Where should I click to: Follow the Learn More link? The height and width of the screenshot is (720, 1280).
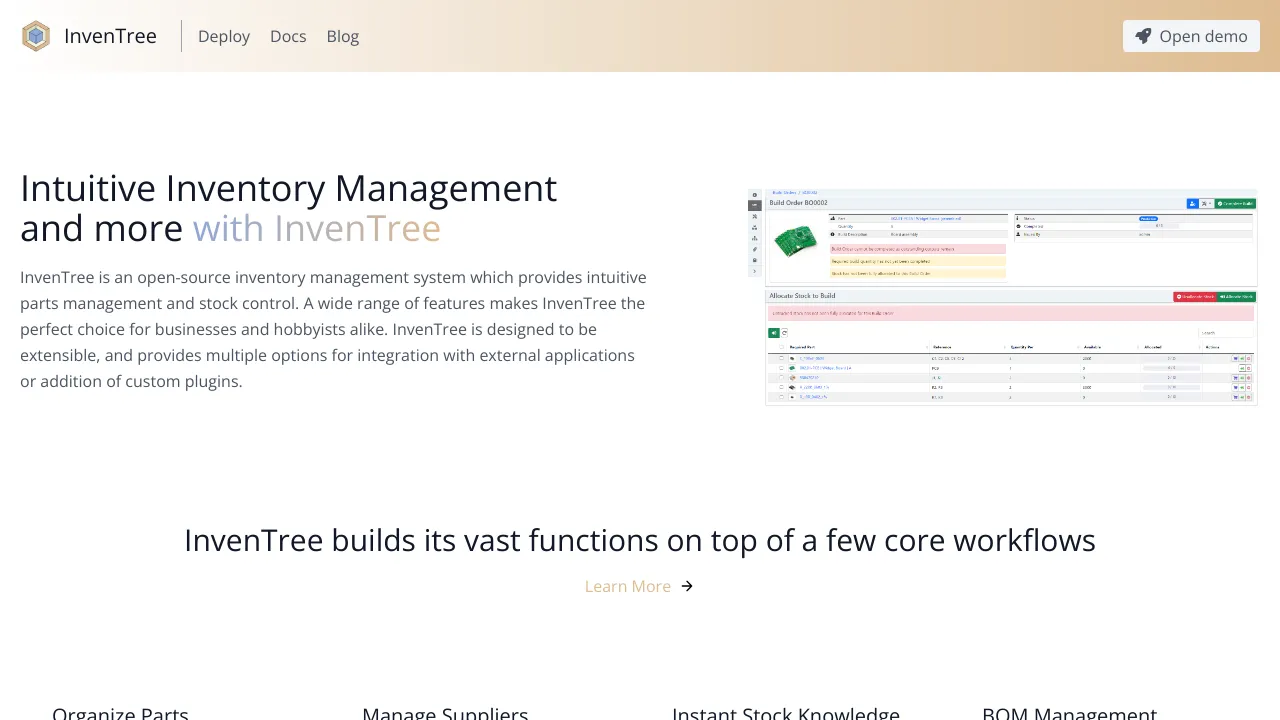[x=628, y=586]
